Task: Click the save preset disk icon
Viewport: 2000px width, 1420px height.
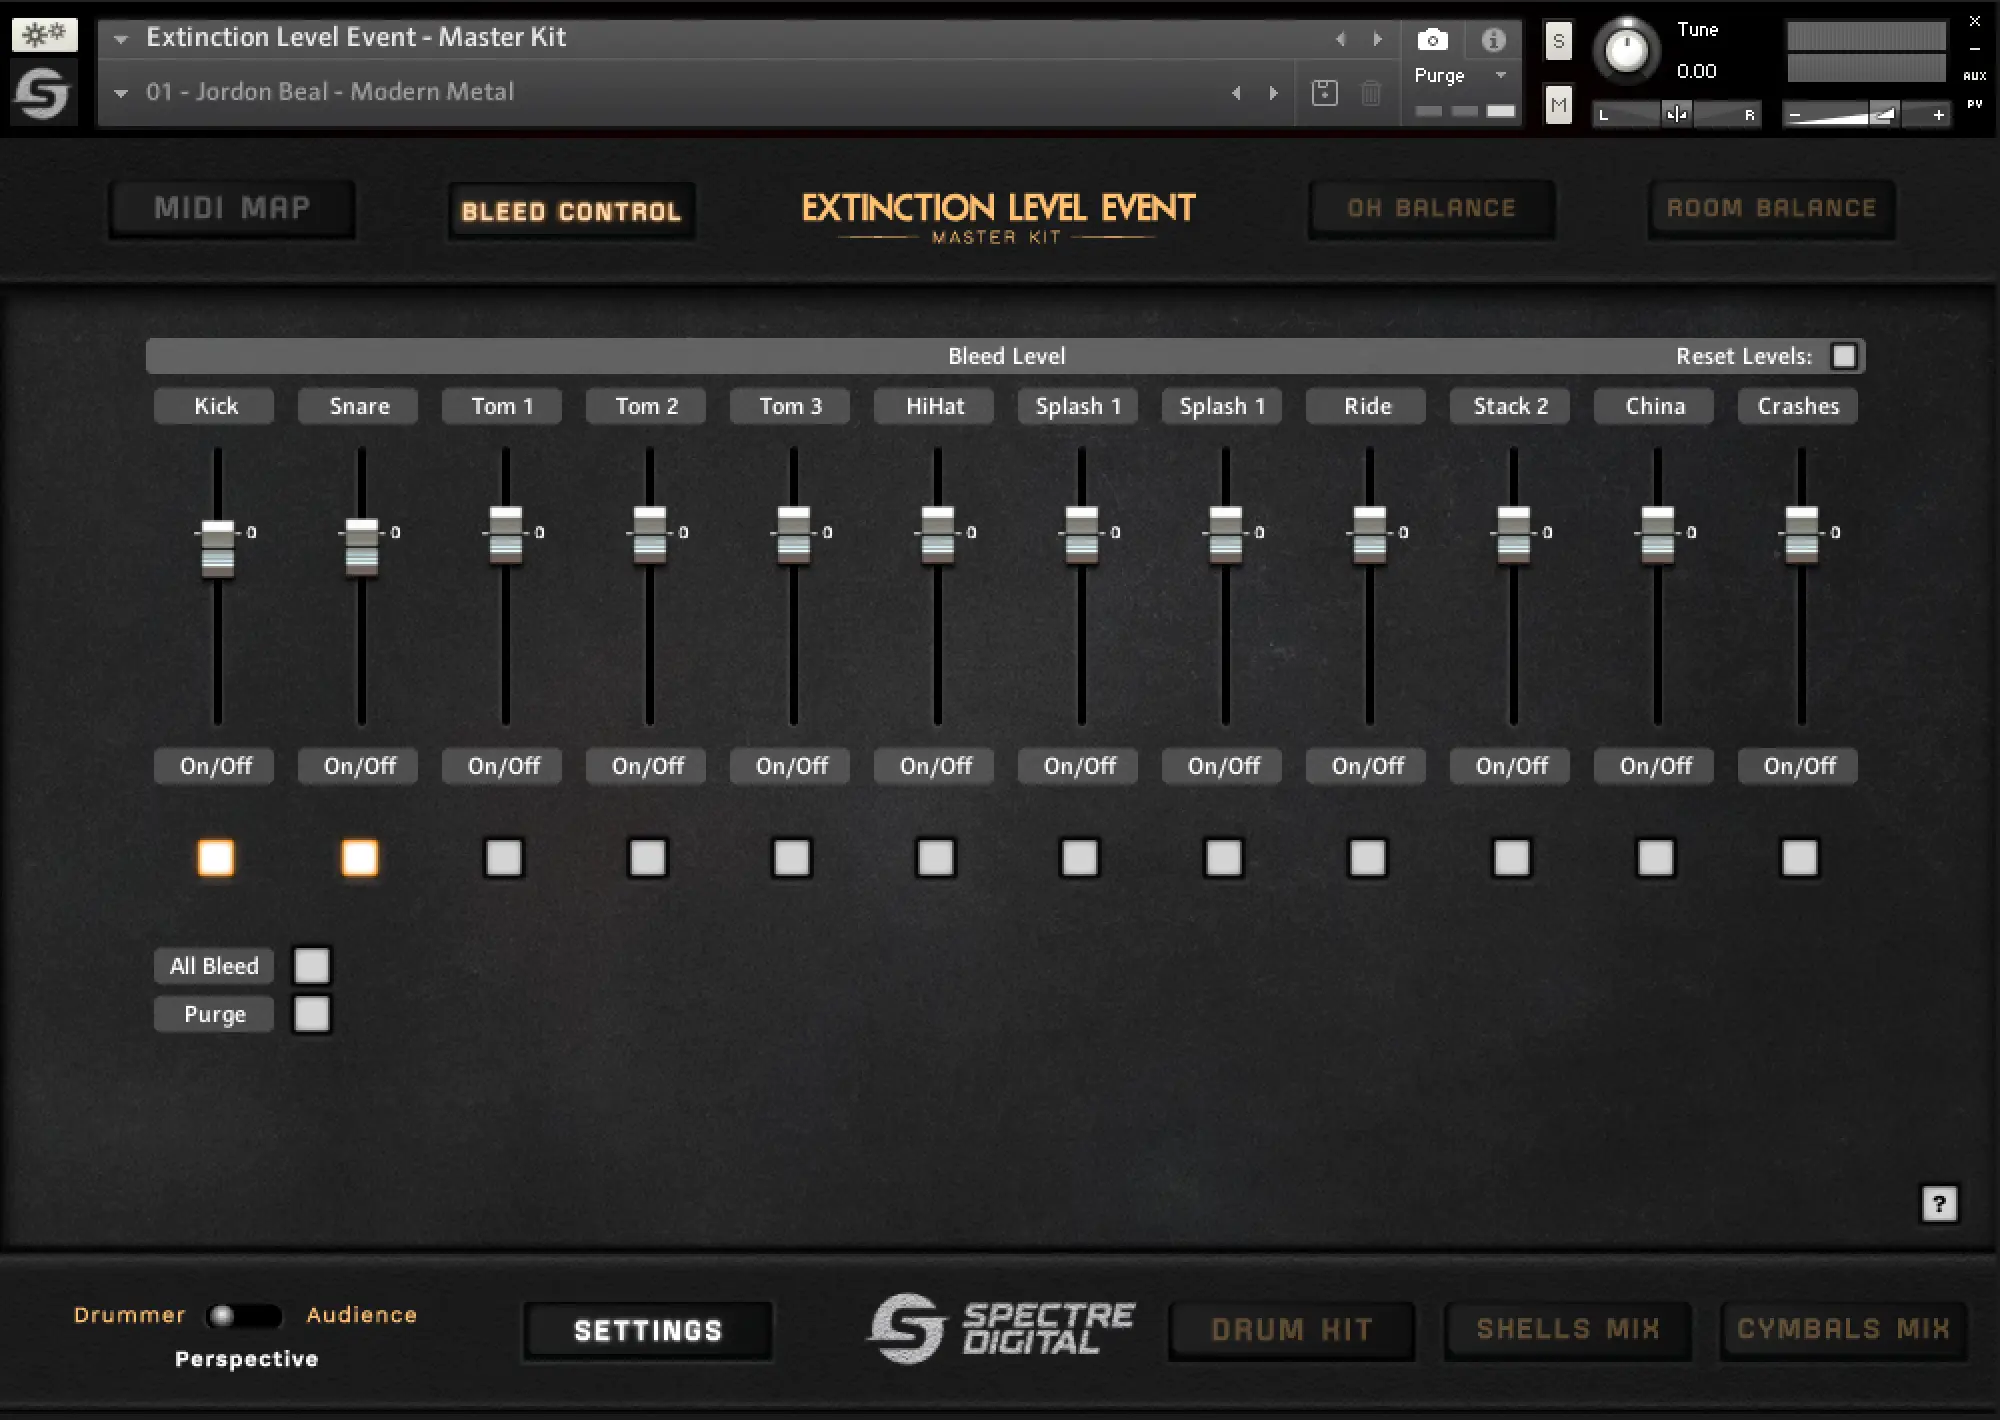Action: 1324,93
